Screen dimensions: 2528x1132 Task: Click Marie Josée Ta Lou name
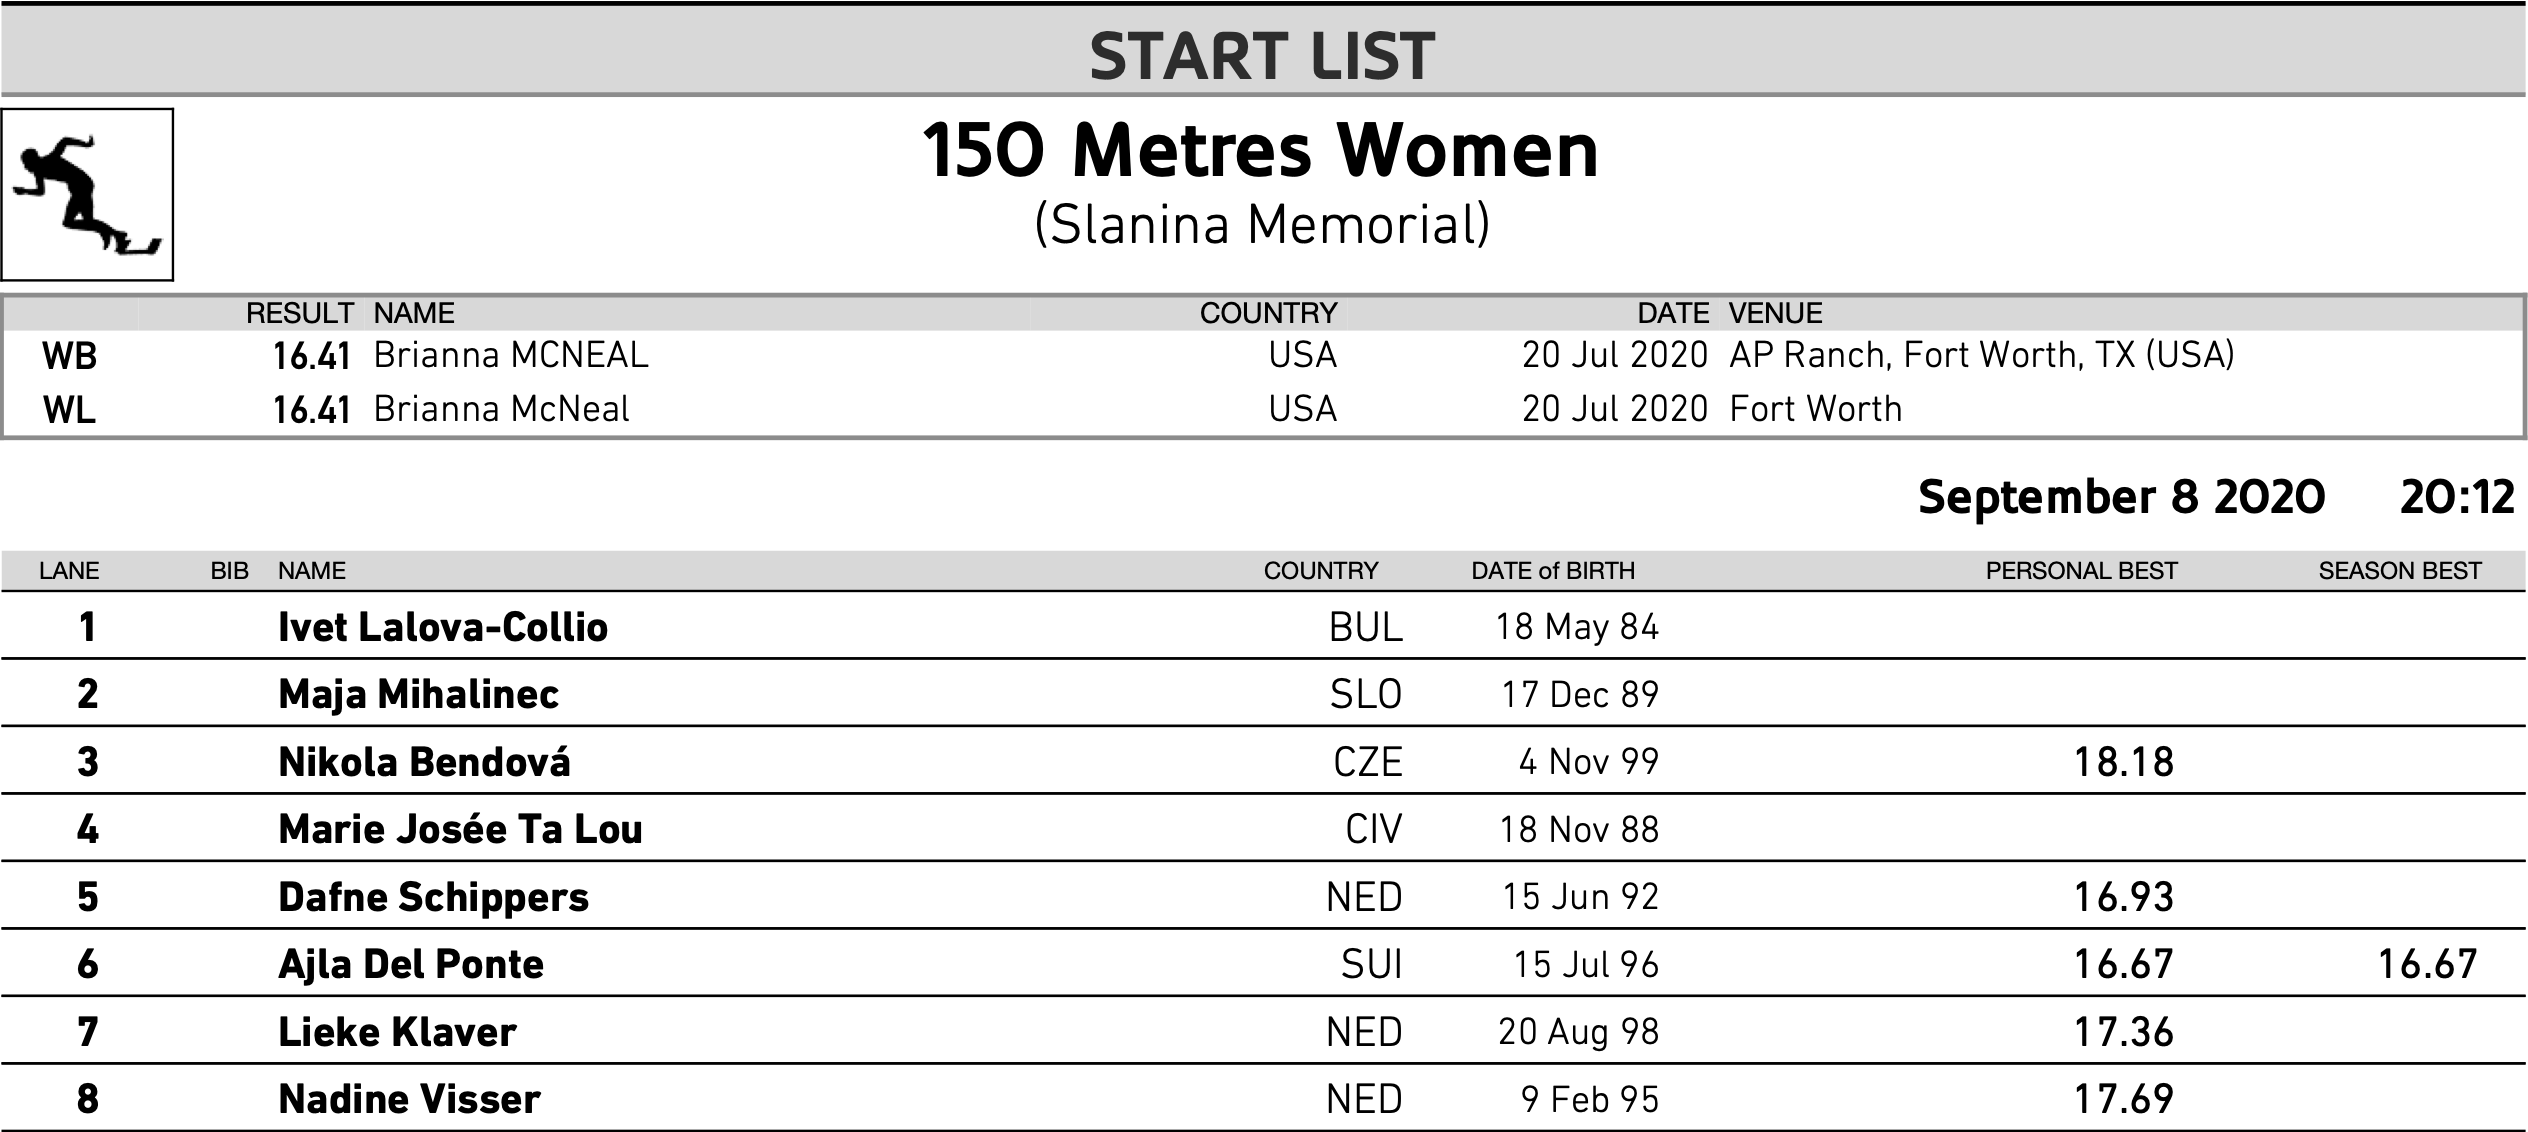pos(461,829)
